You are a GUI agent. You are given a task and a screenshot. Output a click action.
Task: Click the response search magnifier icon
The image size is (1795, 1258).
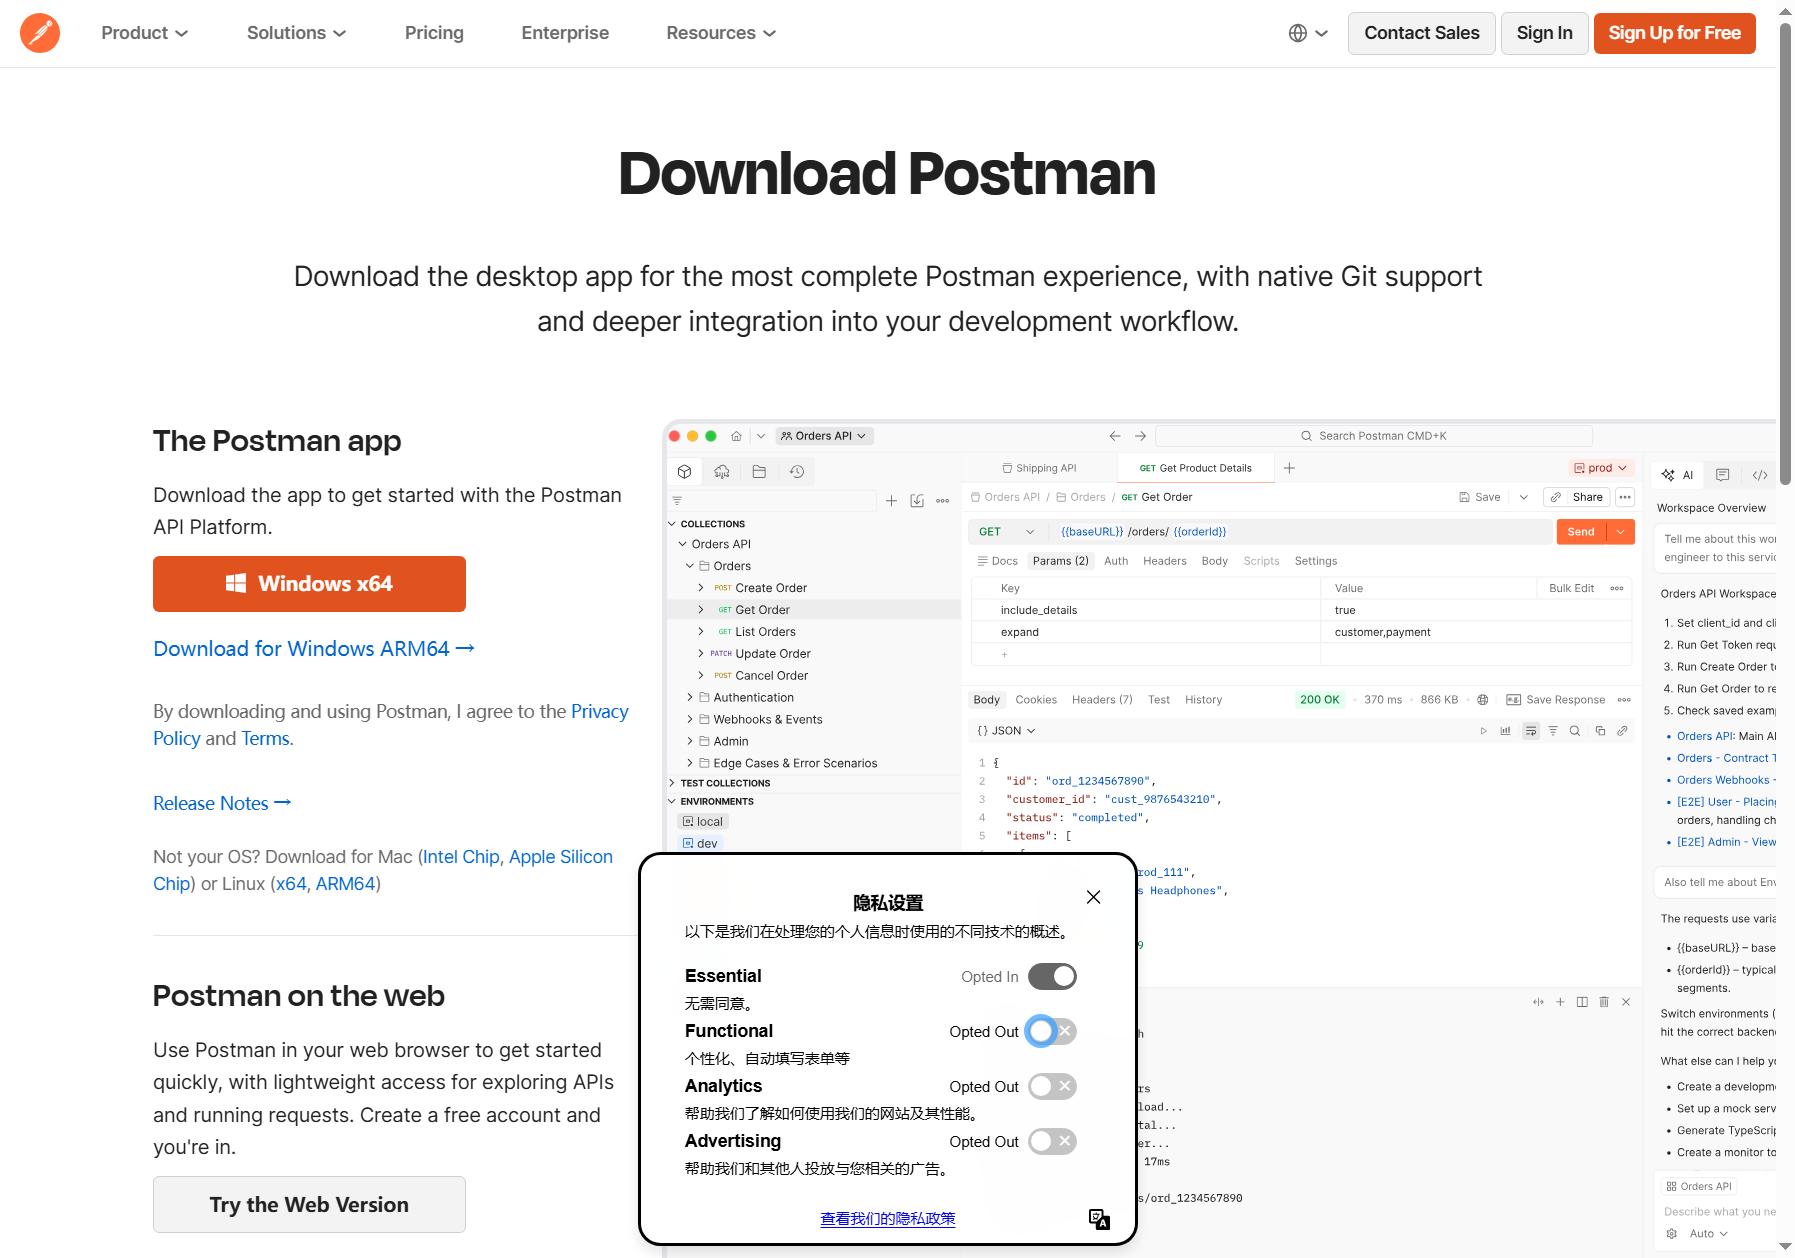point(1575,731)
